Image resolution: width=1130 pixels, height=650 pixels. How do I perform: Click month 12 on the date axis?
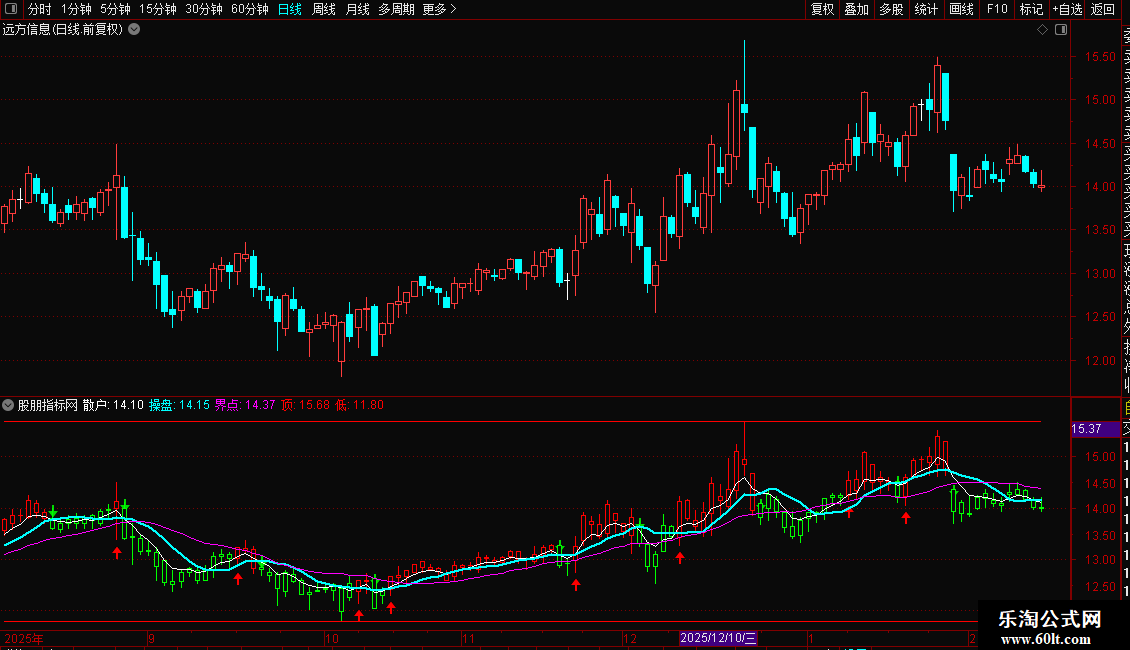click(630, 638)
